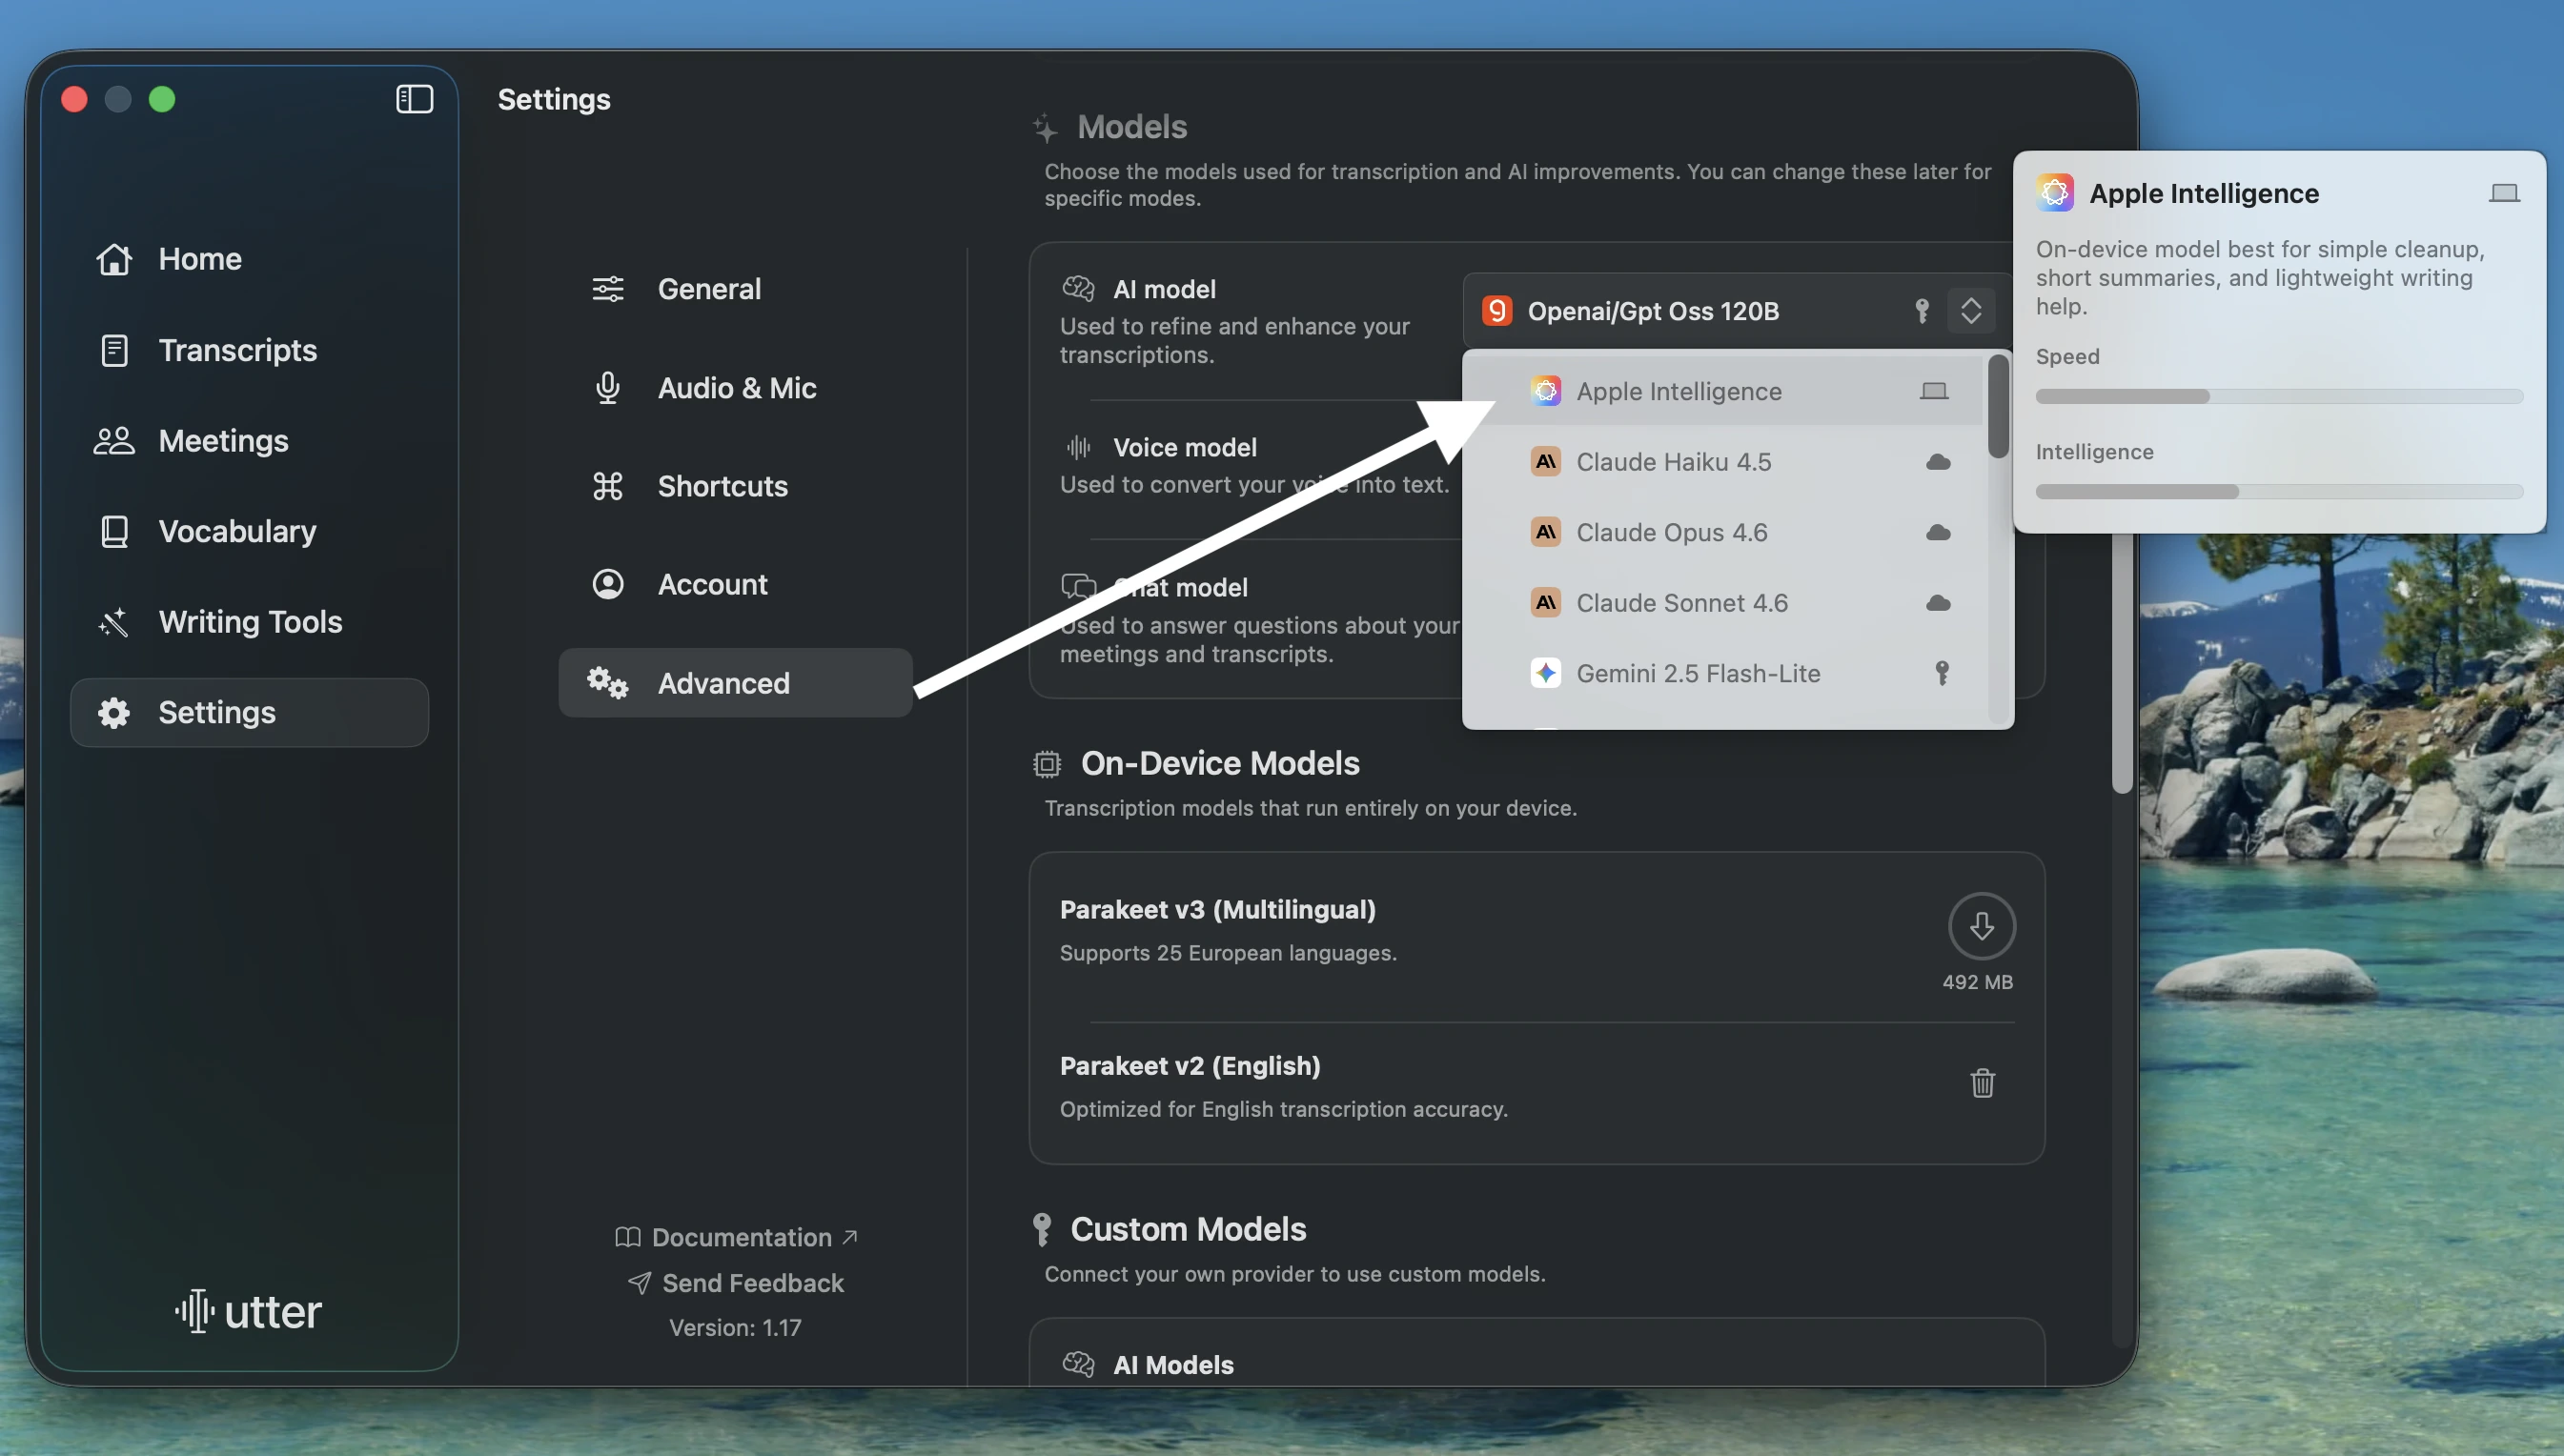
Task: Open the Shortcuts settings tab
Action: [x=735, y=486]
